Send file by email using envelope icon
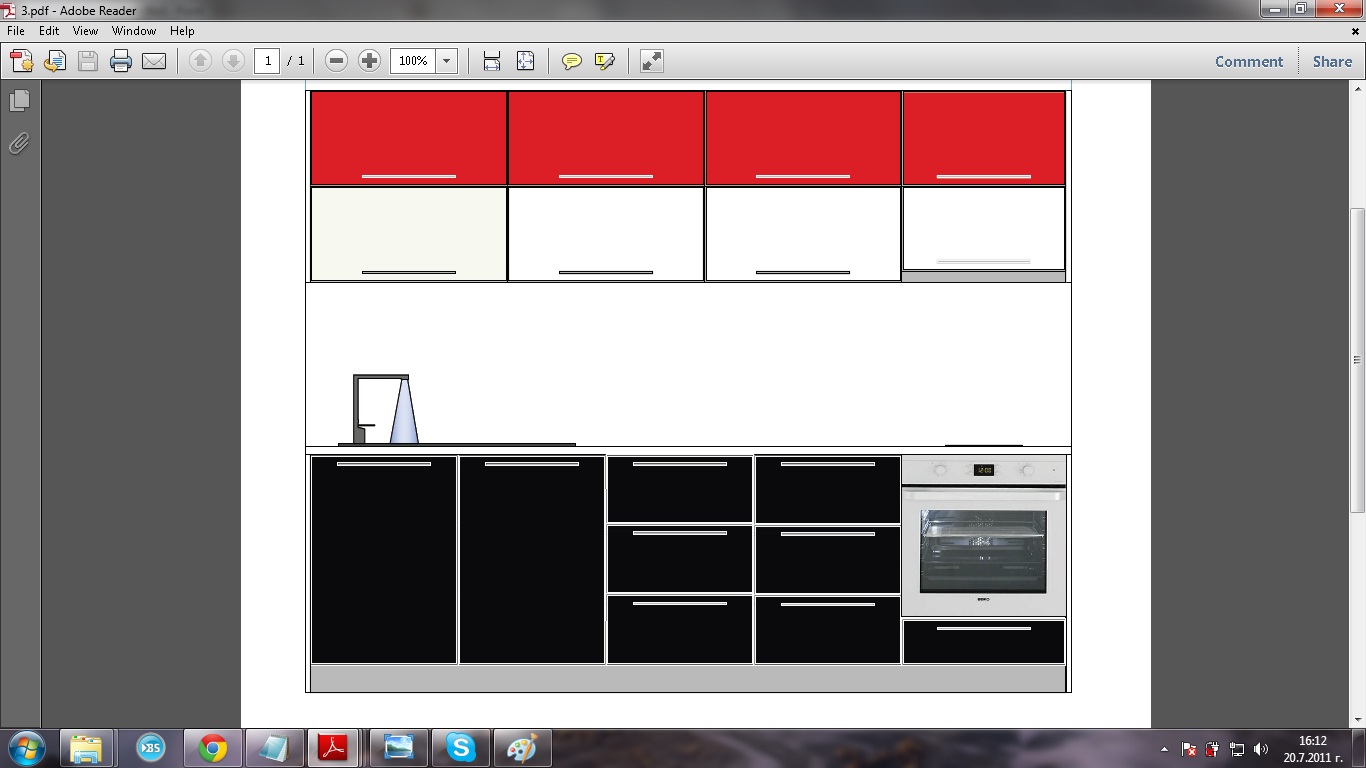 [x=154, y=61]
